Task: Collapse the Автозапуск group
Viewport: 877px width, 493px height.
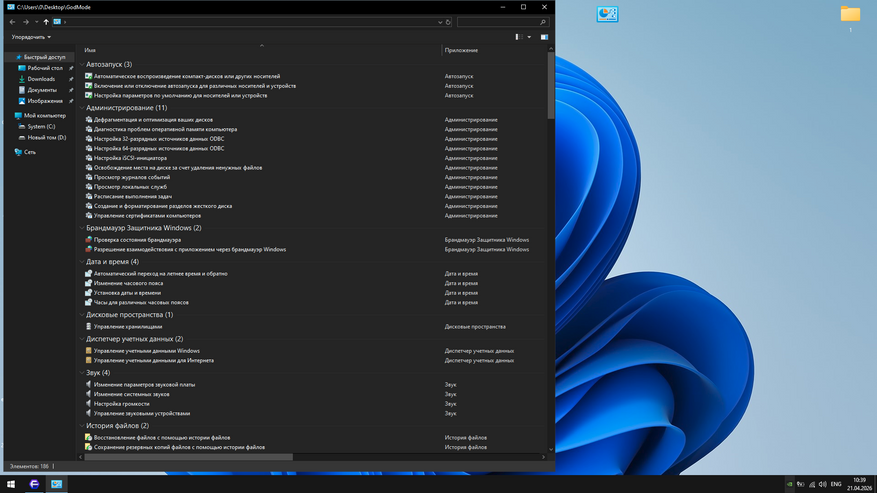Action: 82,64
